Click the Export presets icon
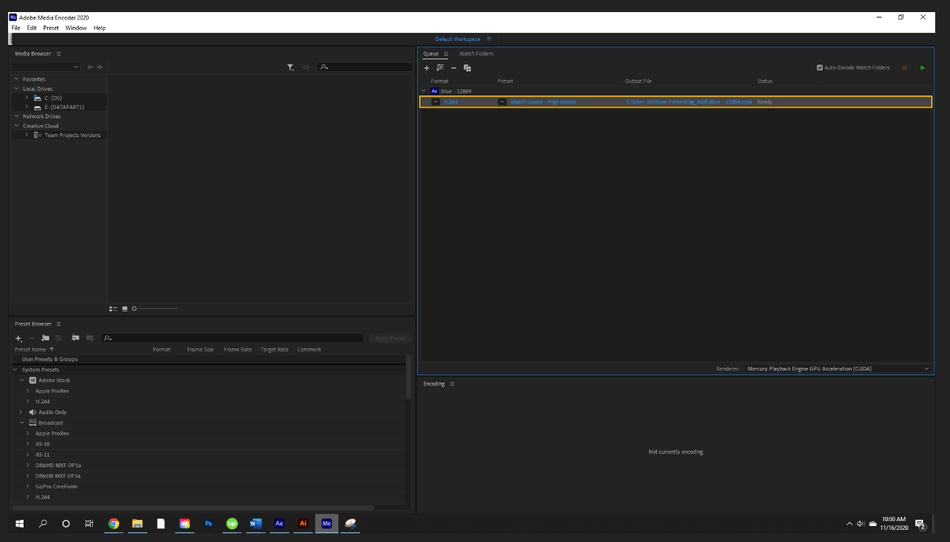950x542 pixels. (90, 338)
